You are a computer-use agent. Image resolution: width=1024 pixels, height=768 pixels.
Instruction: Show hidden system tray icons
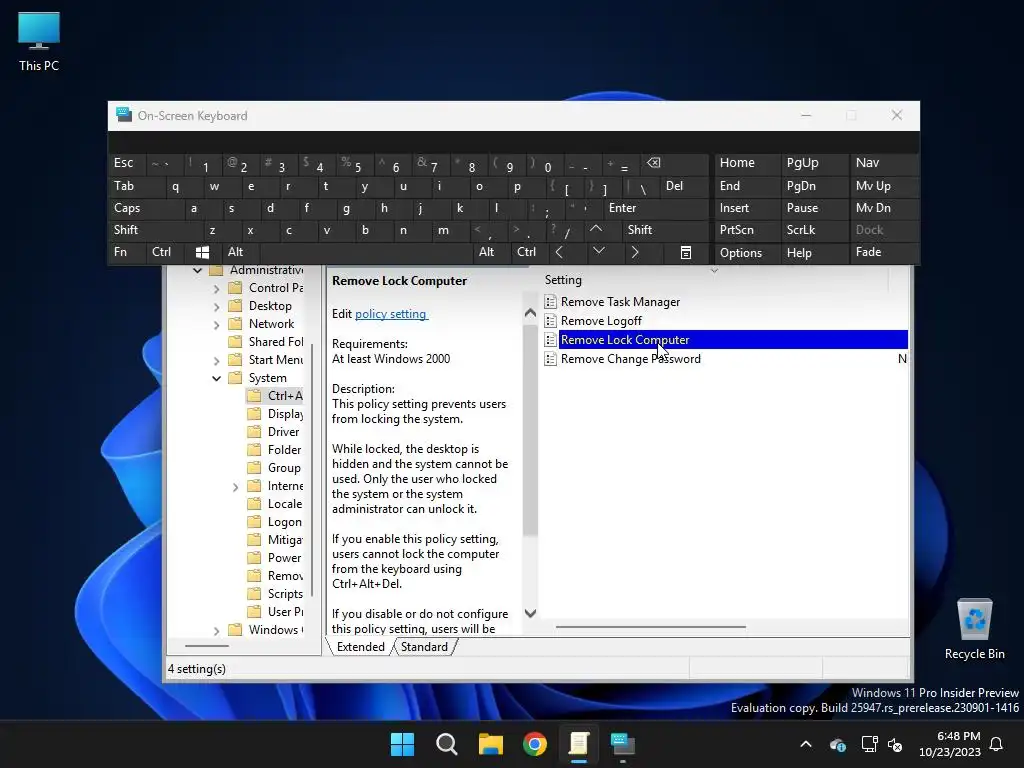(806, 744)
